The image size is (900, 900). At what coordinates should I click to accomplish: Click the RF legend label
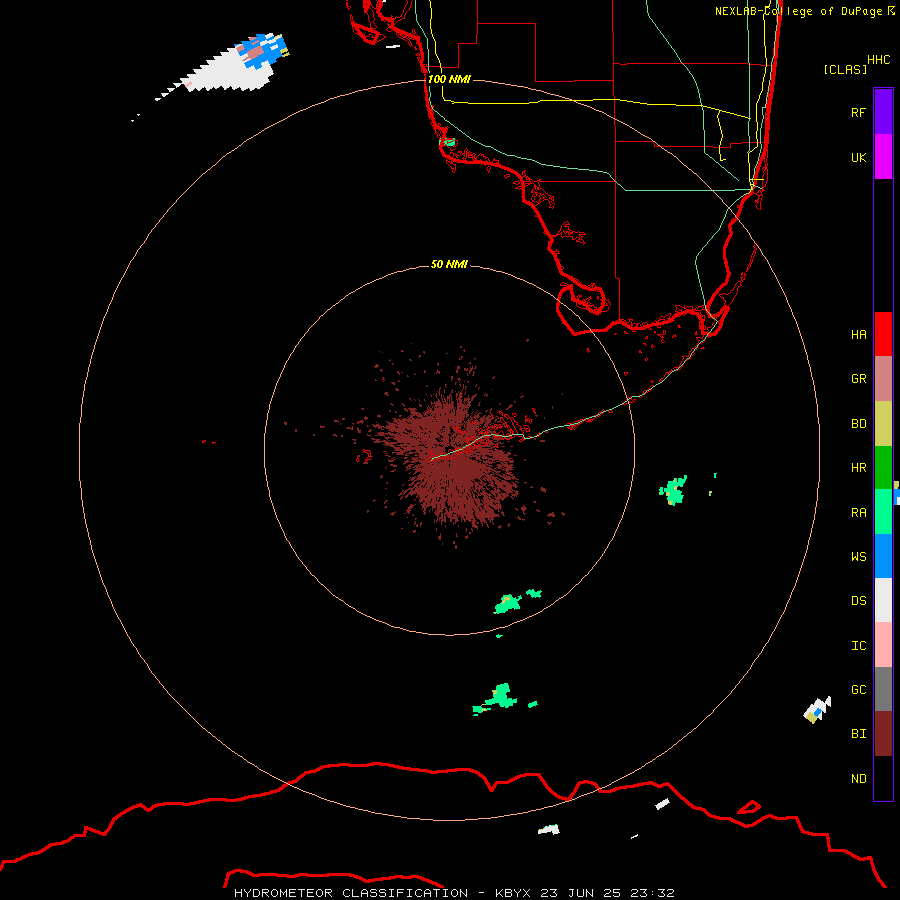click(858, 112)
